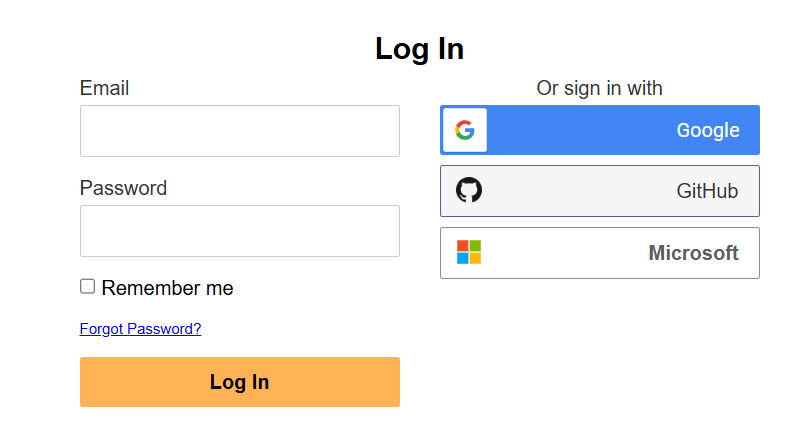Sign in using the Google text label
Viewport: 812px width, 431px height.
tap(708, 131)
